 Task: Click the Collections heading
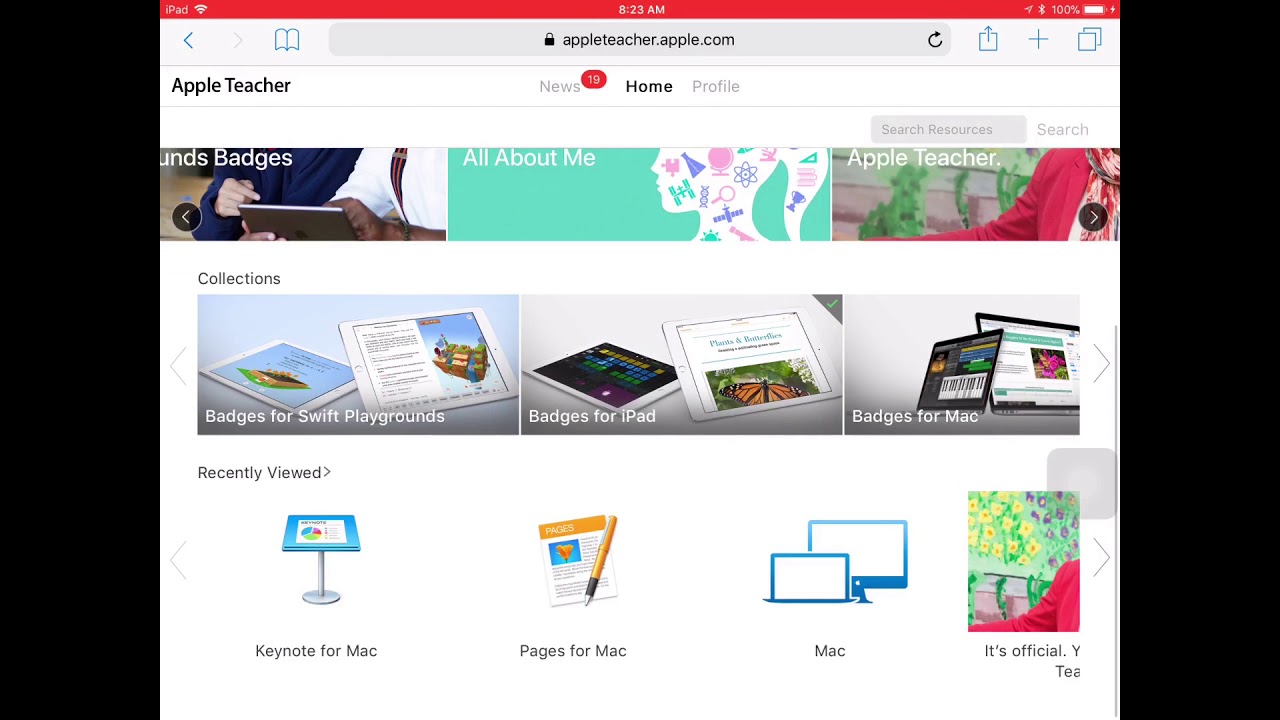pyautogui.click(x=239, y=279)
